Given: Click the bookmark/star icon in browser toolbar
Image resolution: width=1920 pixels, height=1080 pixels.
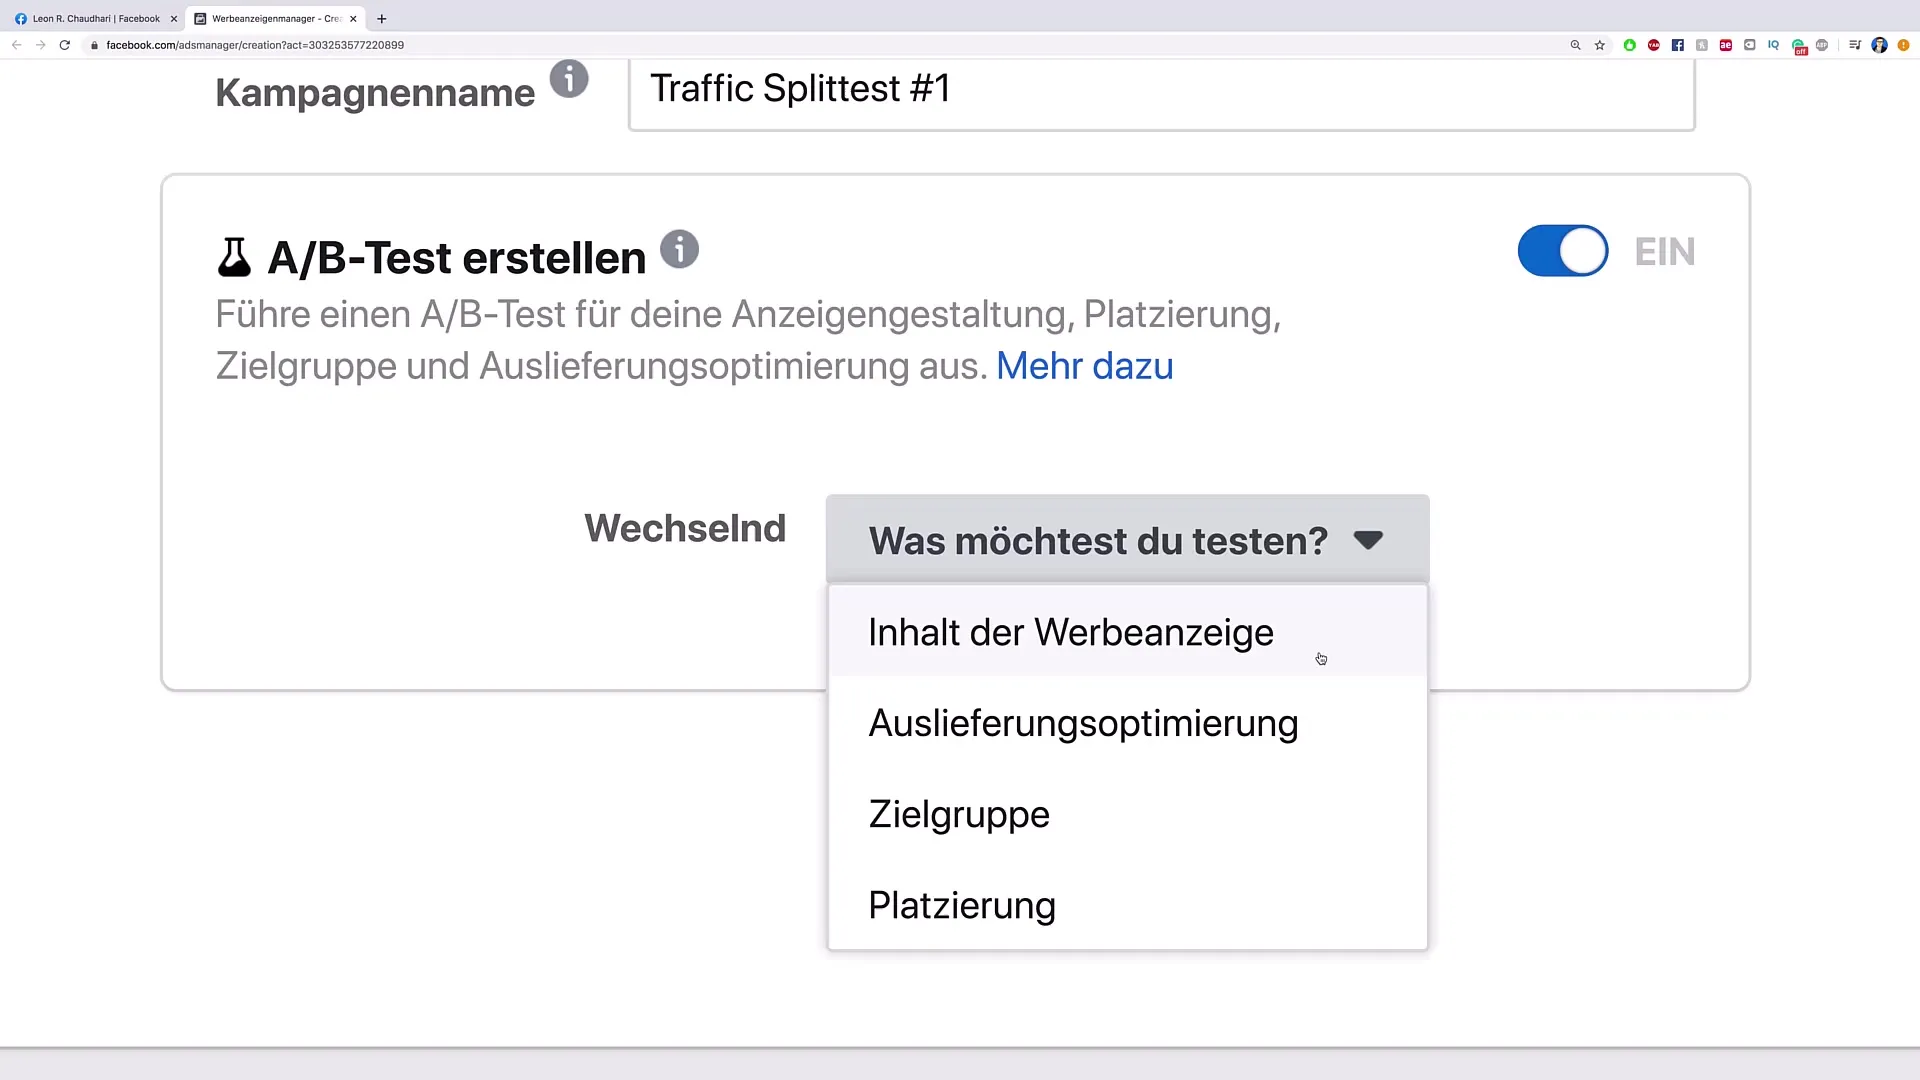Looking at the screenshot, I should coord(1601,45).
